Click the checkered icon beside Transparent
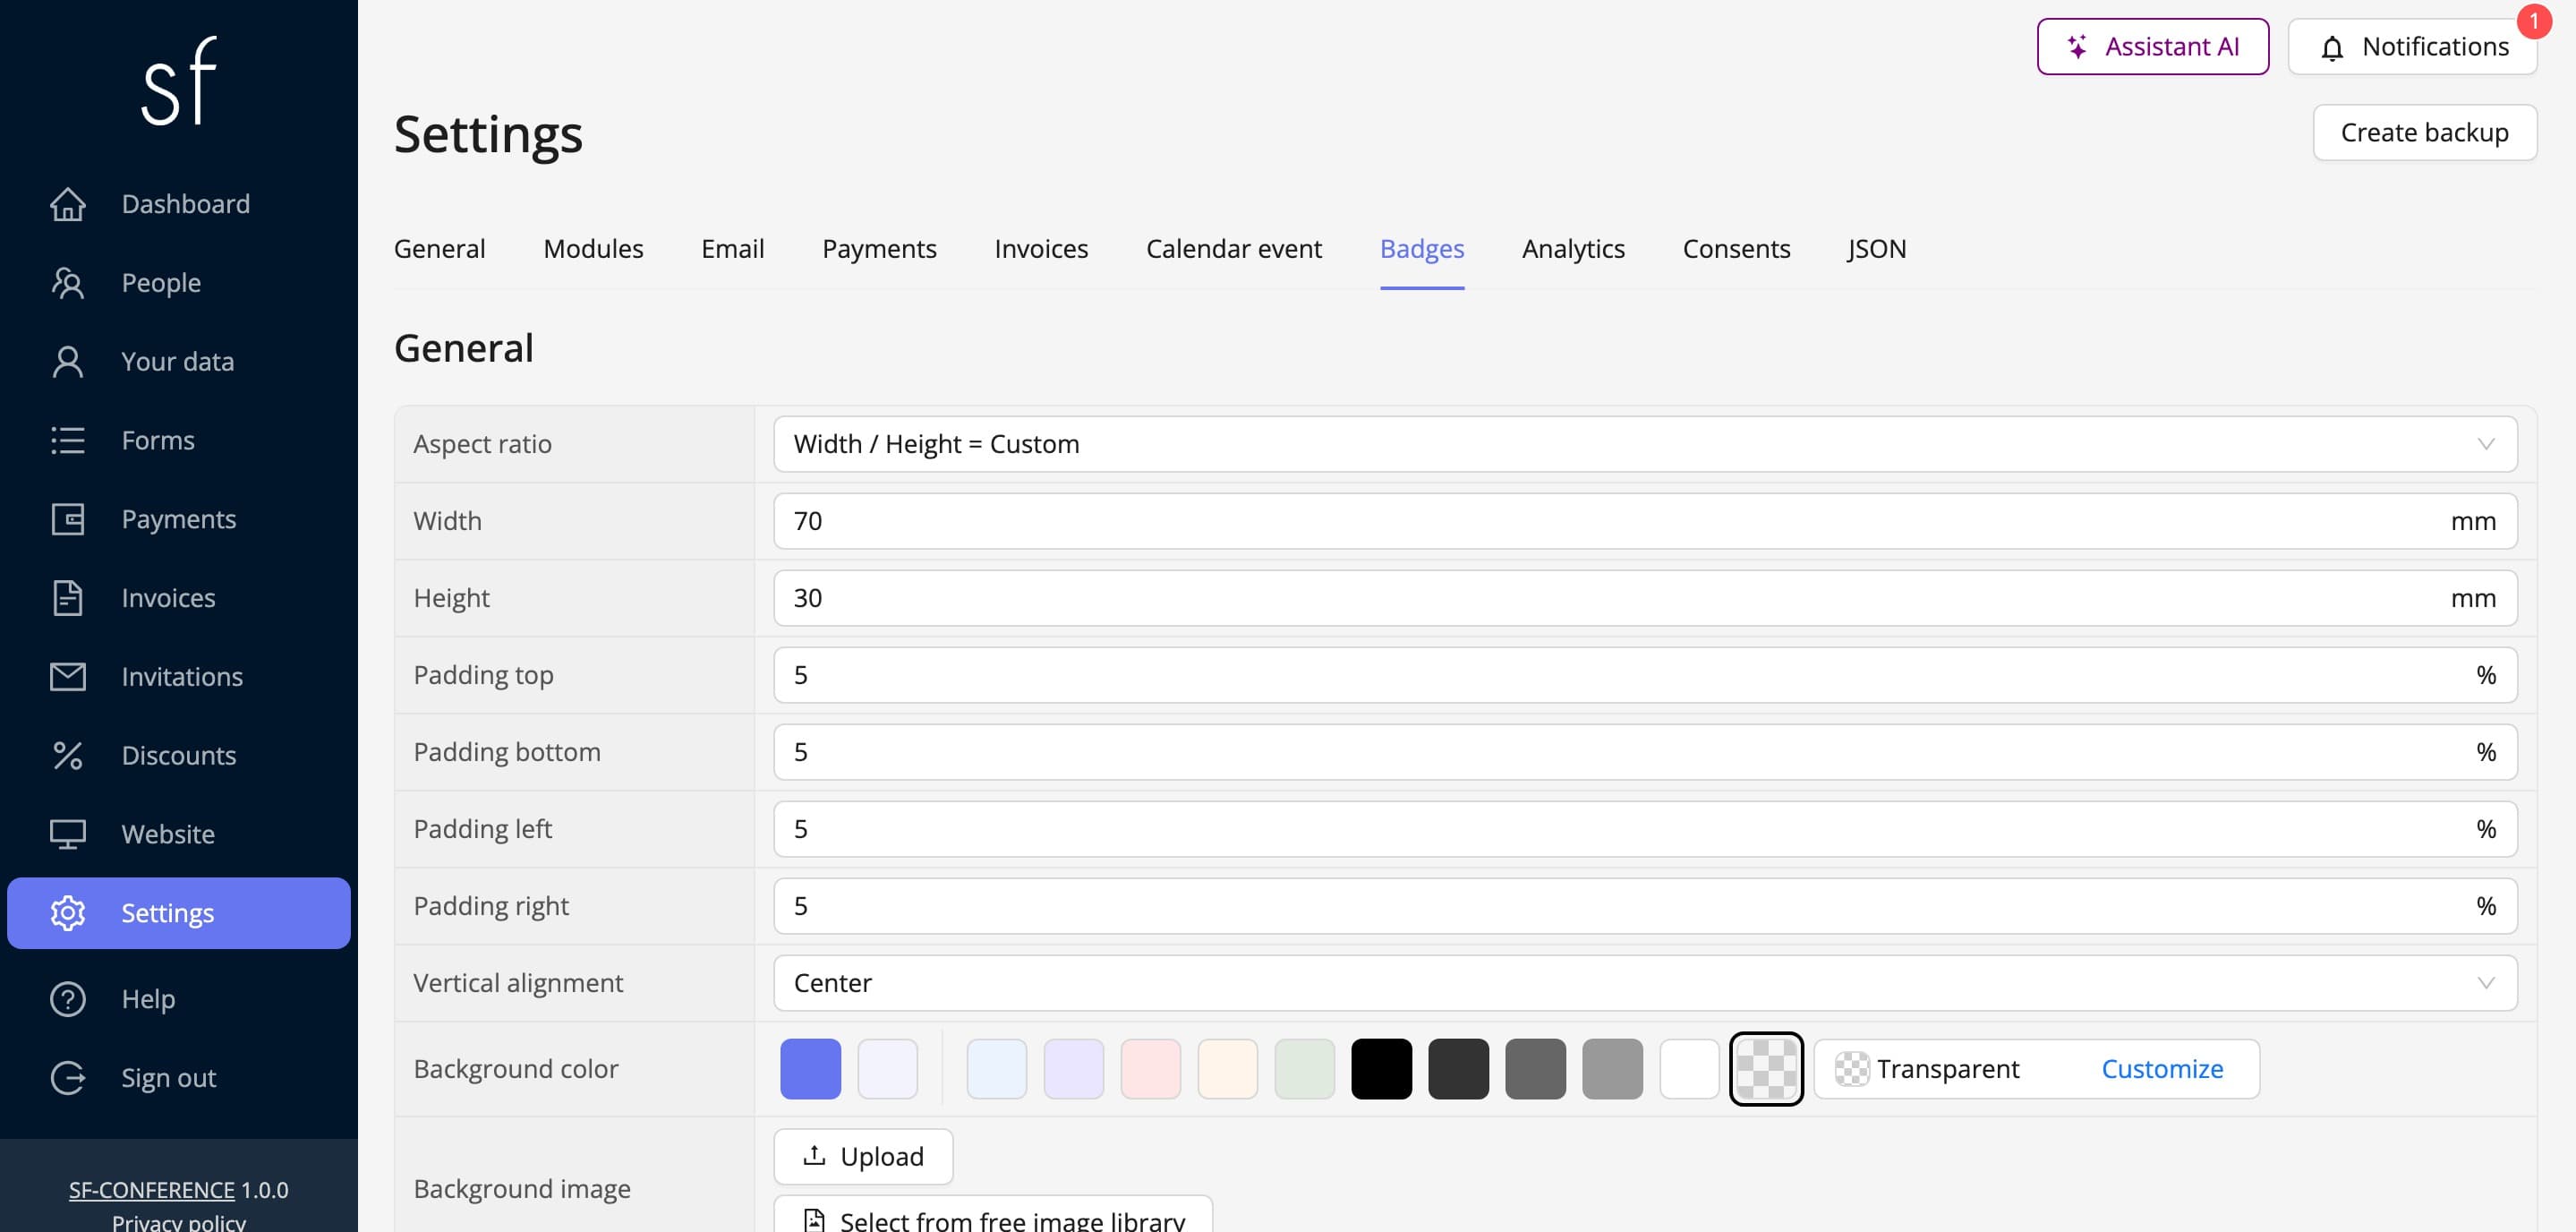Image resolution: width=2576 pixels, height=1232 pixels. (1852, 1069)
